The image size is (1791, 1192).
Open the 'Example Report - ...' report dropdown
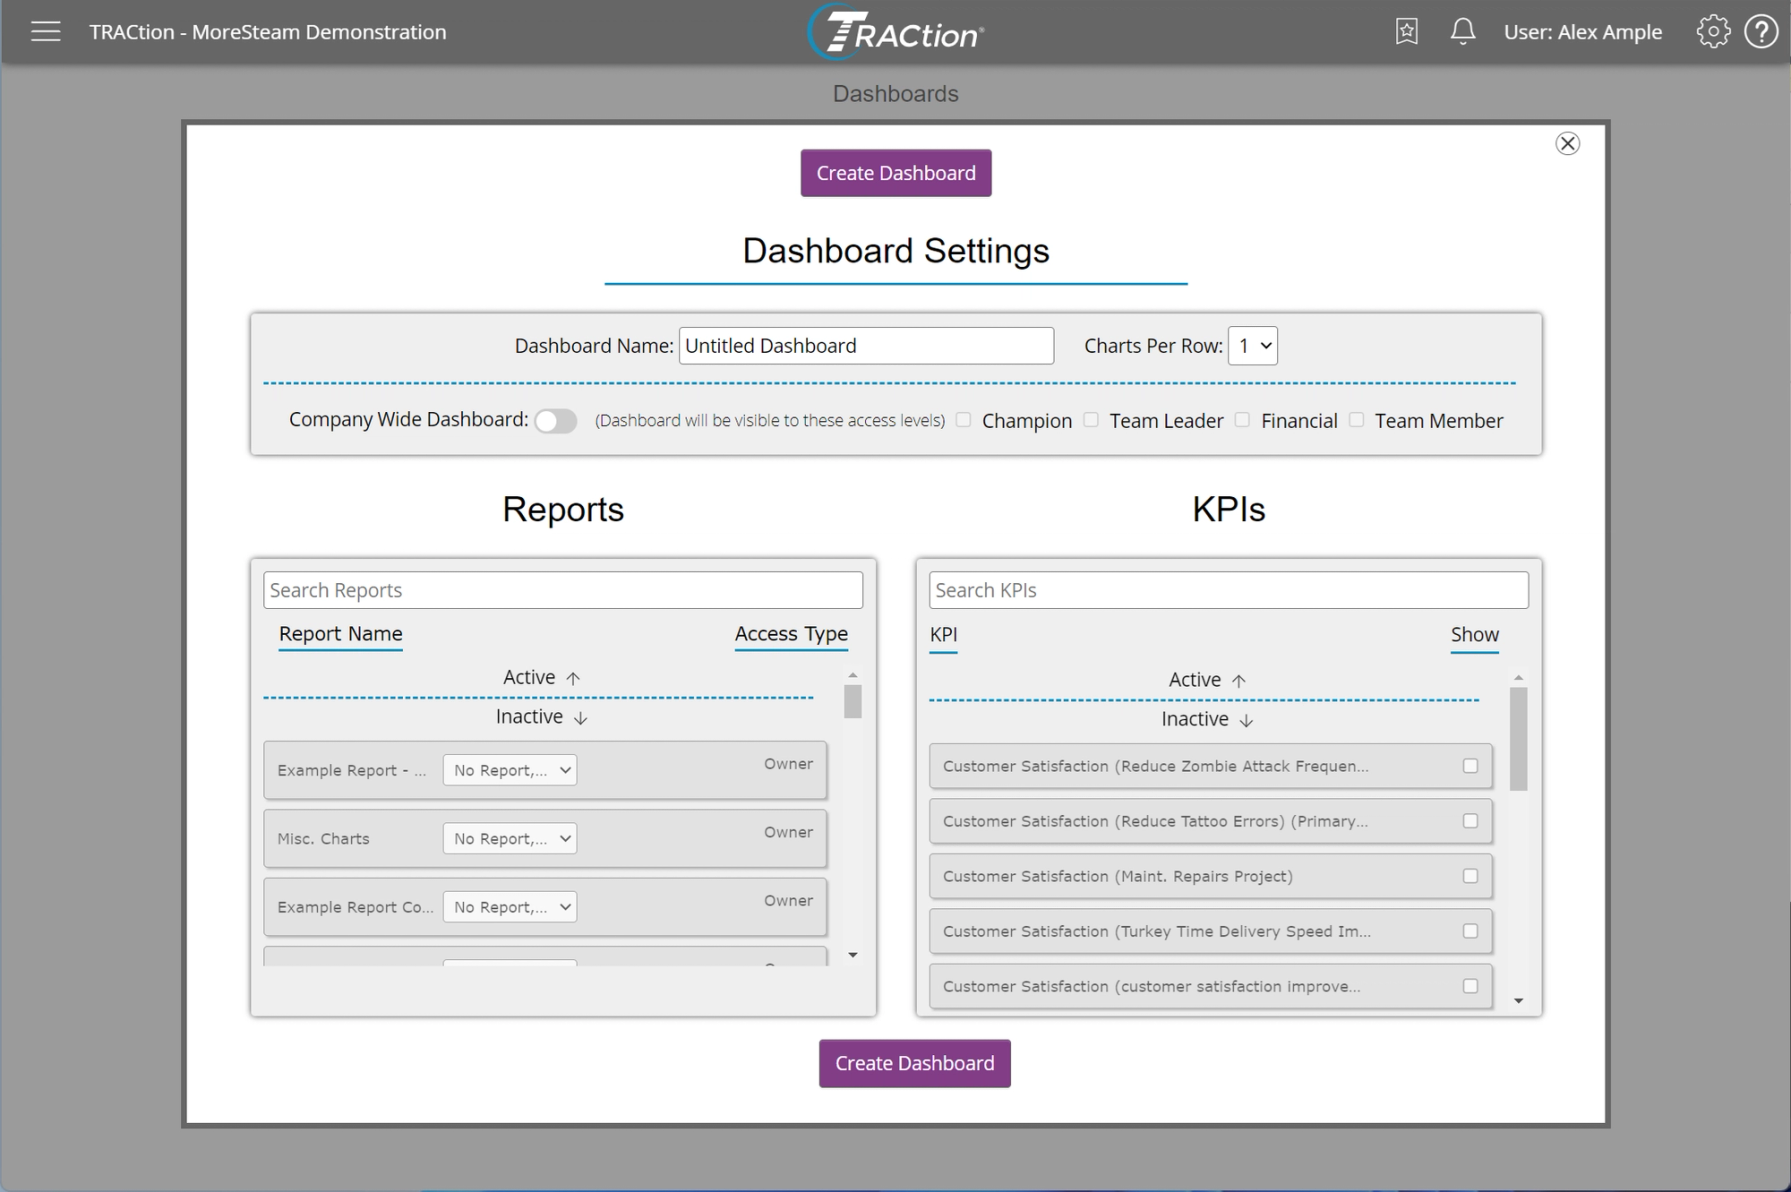coord(510,770)
